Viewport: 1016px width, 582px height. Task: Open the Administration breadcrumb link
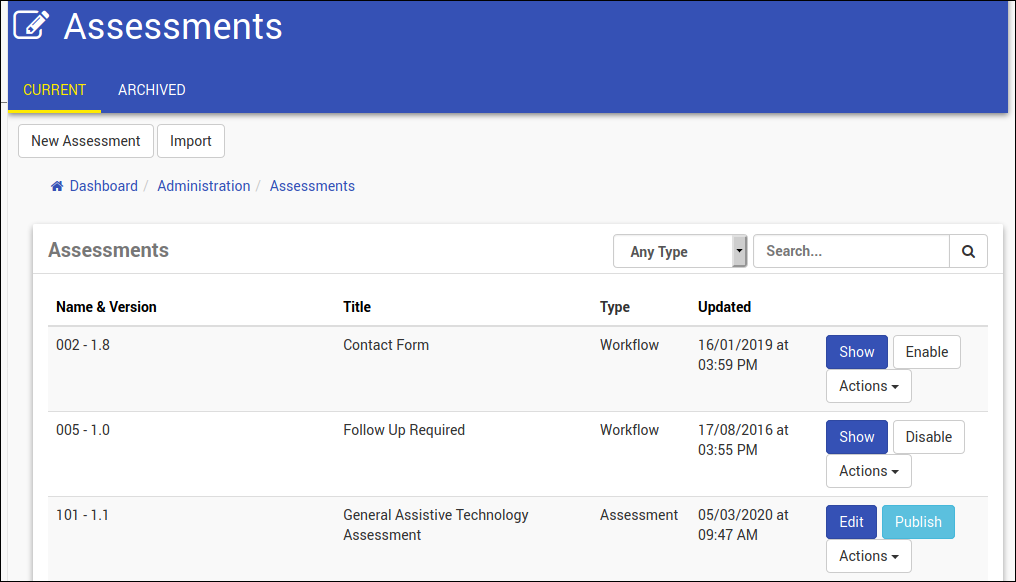[x=204, y=186]
